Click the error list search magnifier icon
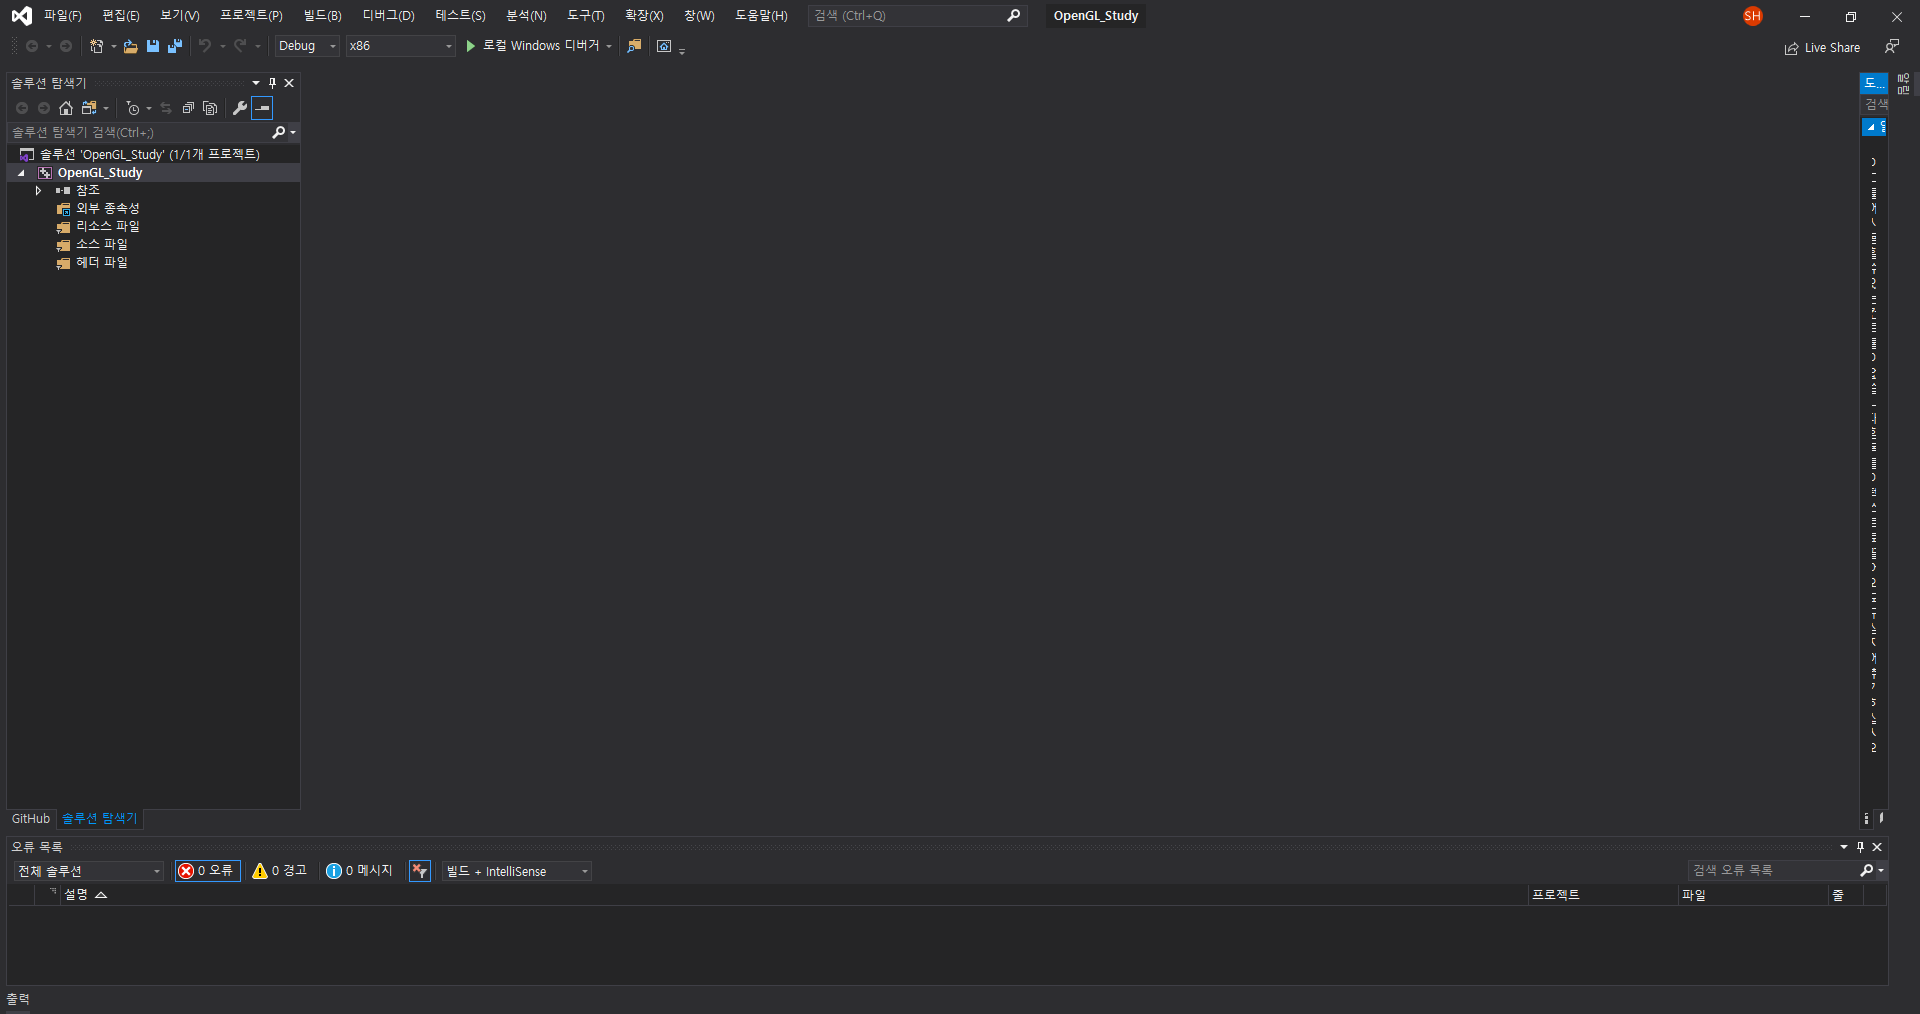Viewport: 1920px width, 1014px height. tap(1866, 871)
